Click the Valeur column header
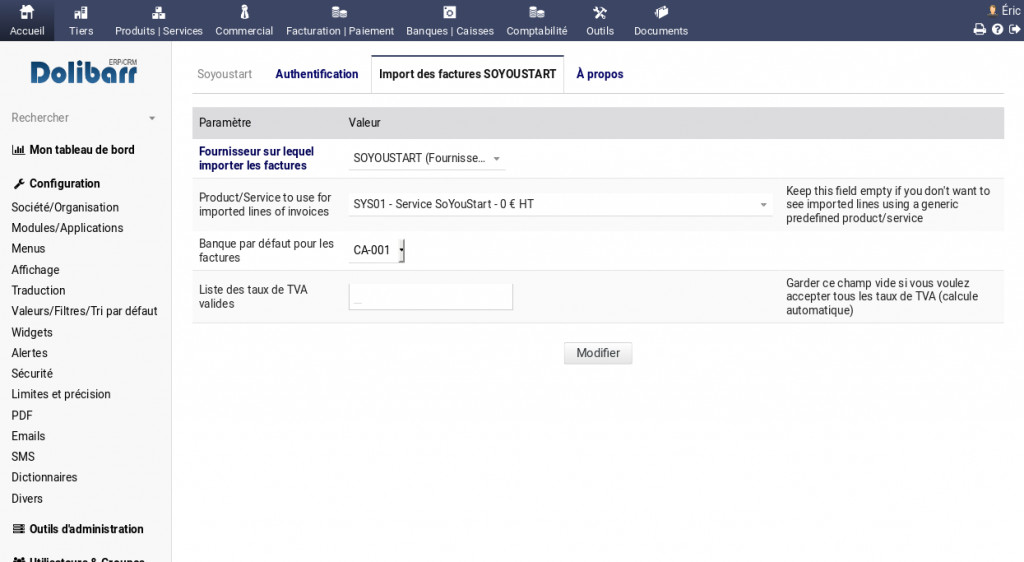The width and height of the screenshot is (1024, 562). [x=364, y=123]
